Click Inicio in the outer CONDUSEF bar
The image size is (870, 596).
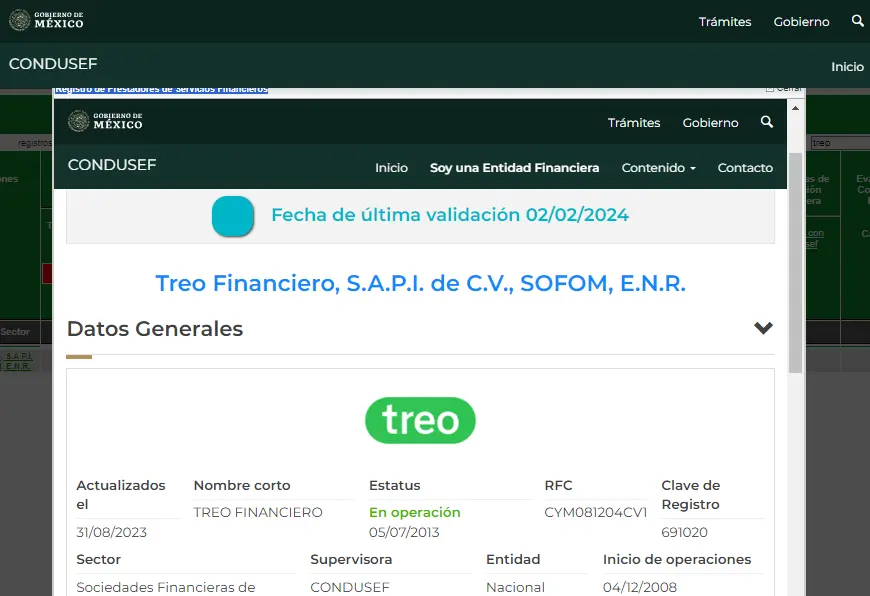[x=847, y=67]
